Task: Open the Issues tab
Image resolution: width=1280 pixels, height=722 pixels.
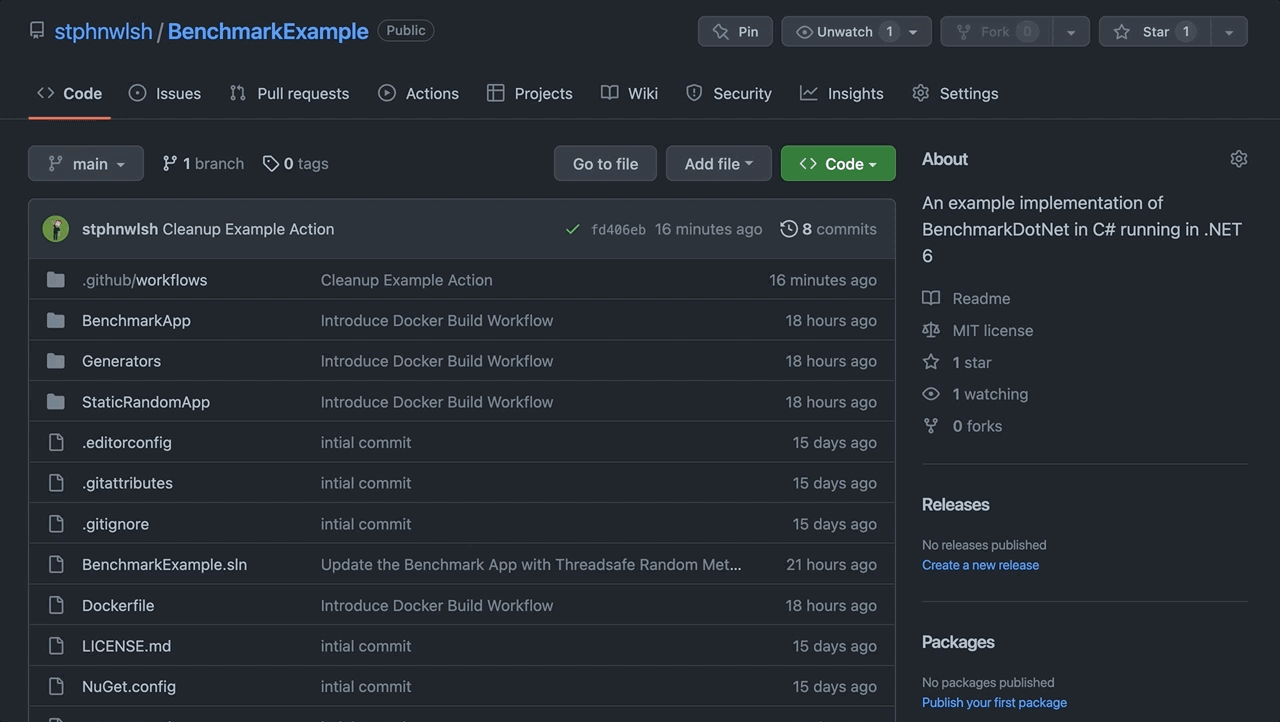Action: 165,93
